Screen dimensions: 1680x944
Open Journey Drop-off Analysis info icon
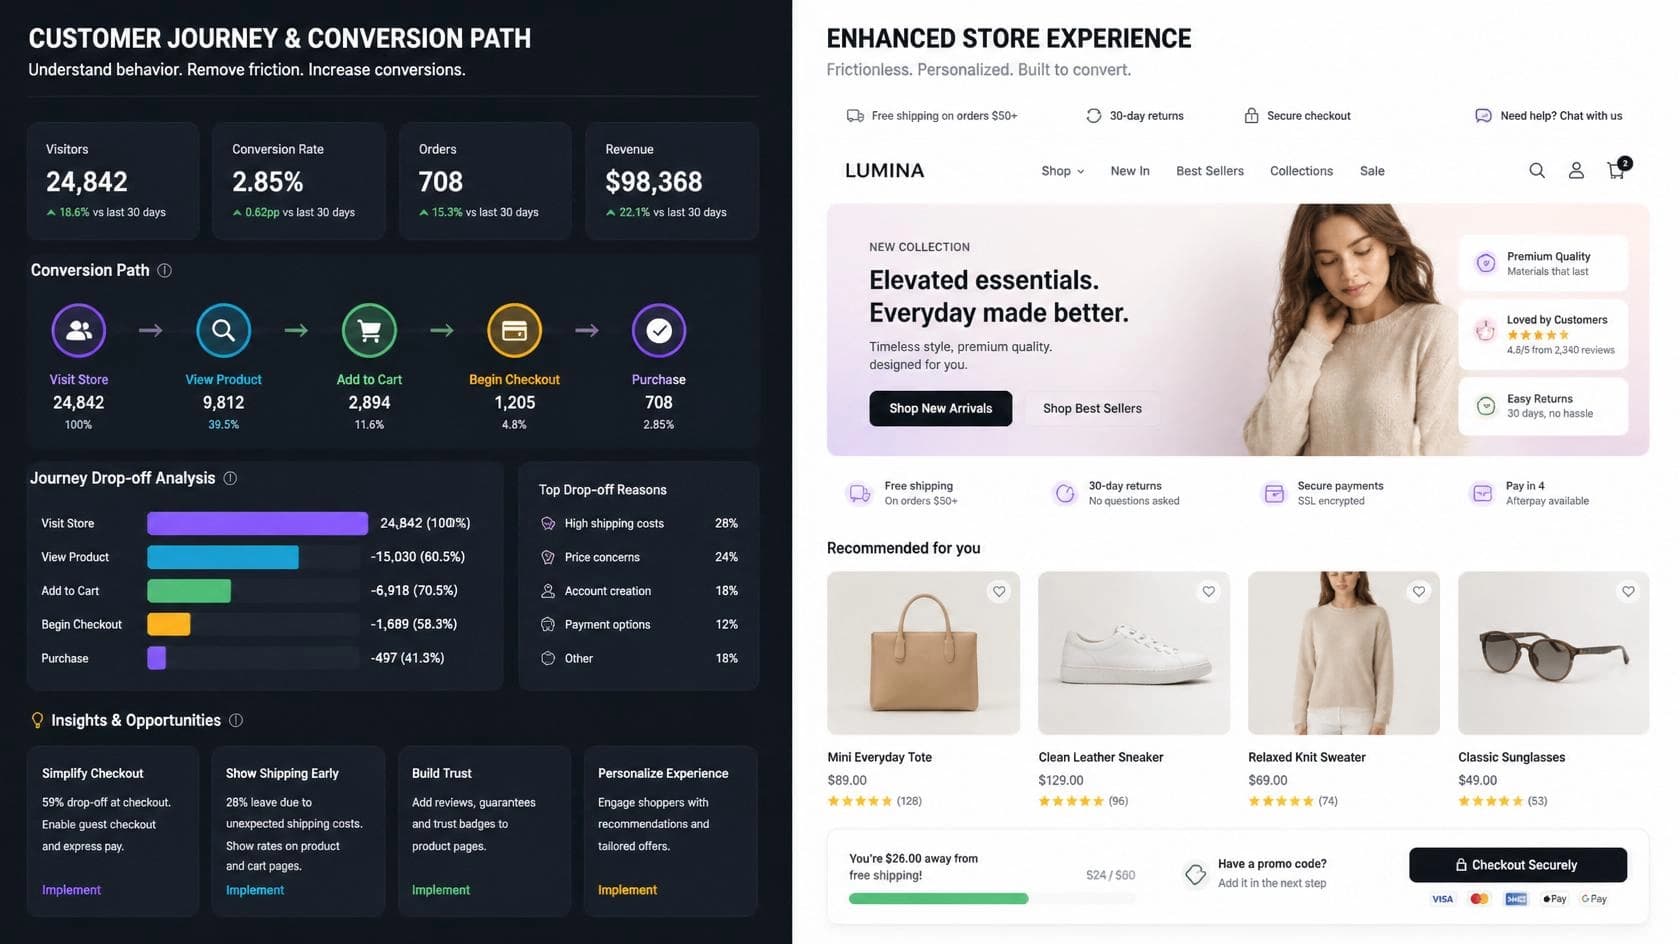point(230,478)
